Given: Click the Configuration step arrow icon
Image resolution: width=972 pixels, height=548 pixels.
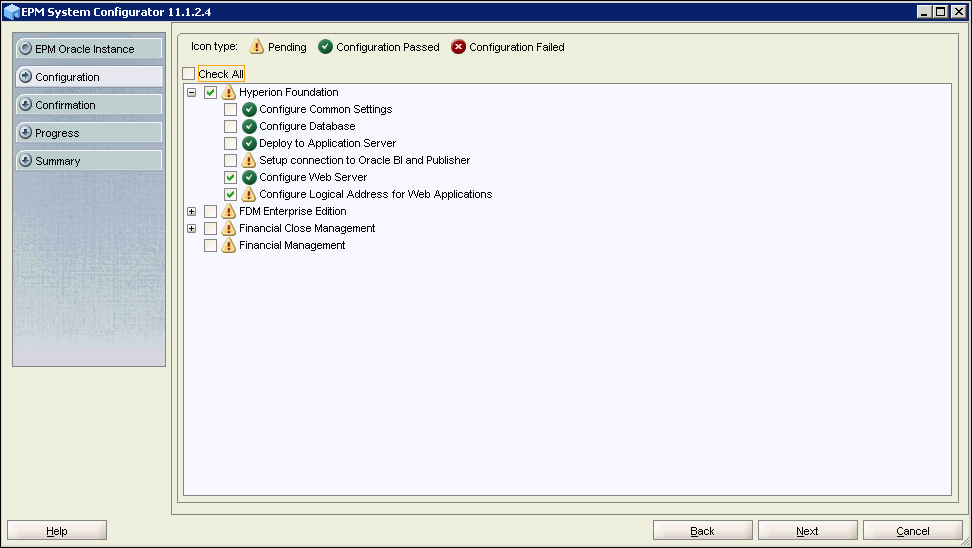Looking at the screenshot, I should tap(25, 76).
